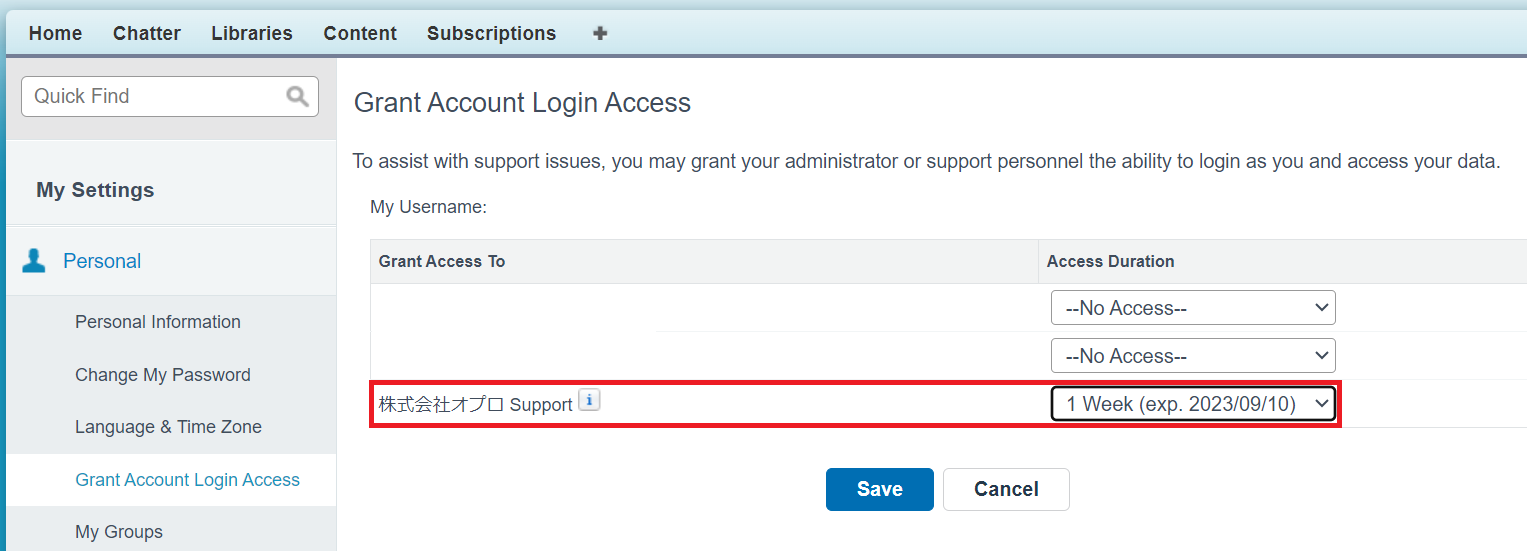
Task: Go to Change My Password
Action: coord(163,375)
